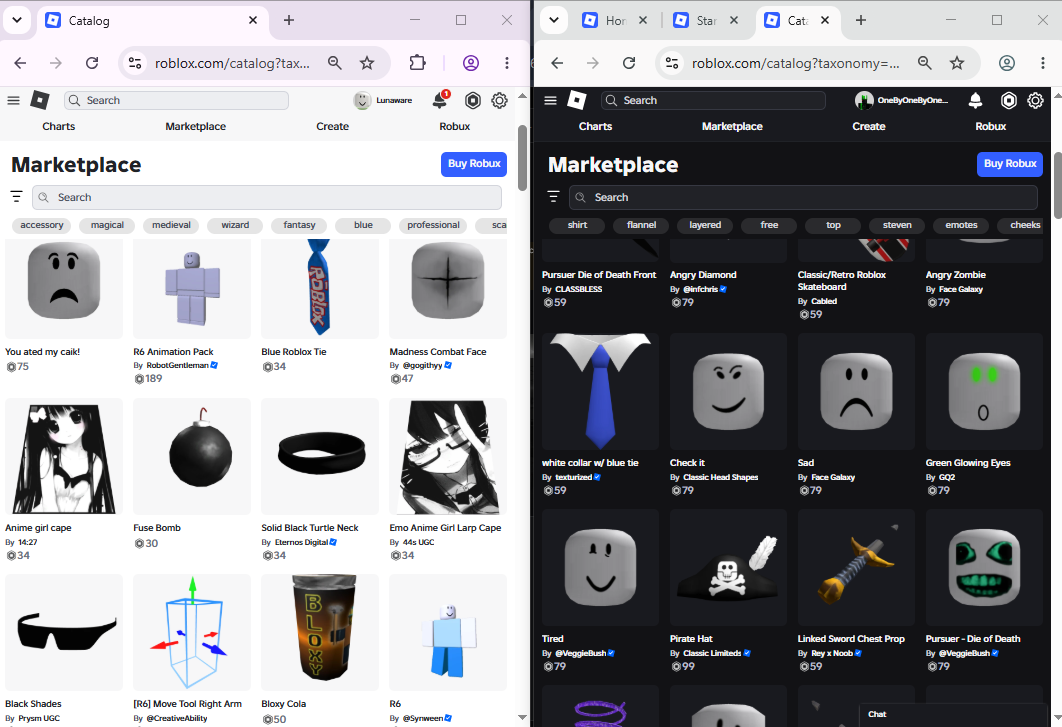
Task: Open settings gear in the light Roblox window
Action: click(499, 100)
